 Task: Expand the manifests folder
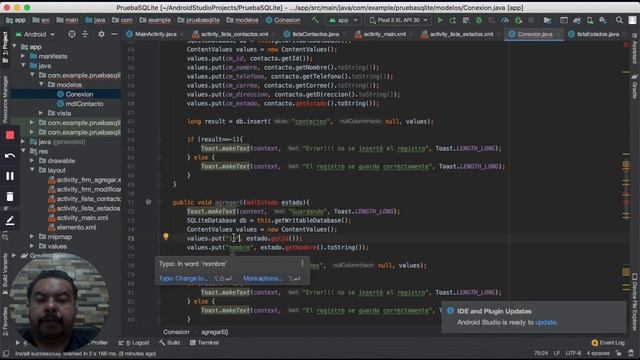click(23, 56)
